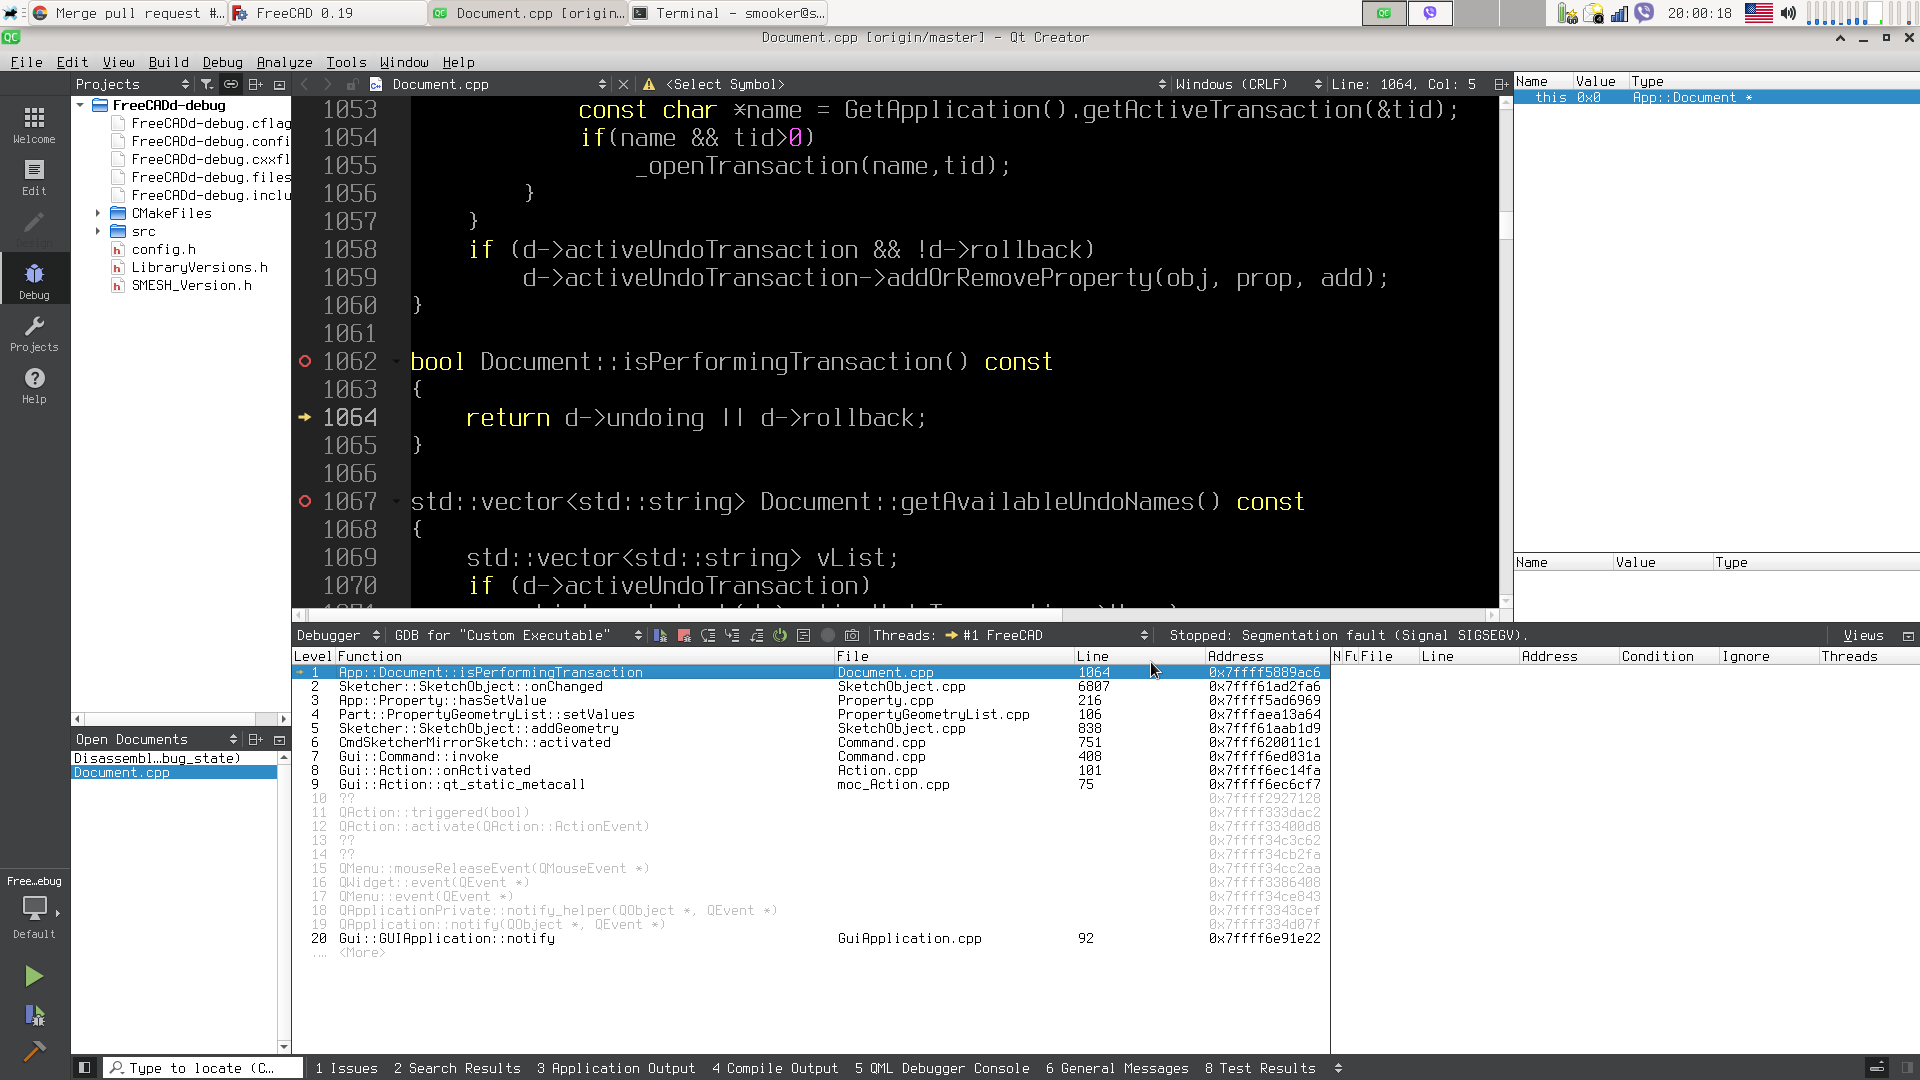Click the Type to locate input field

click(x=205, y=1068)
